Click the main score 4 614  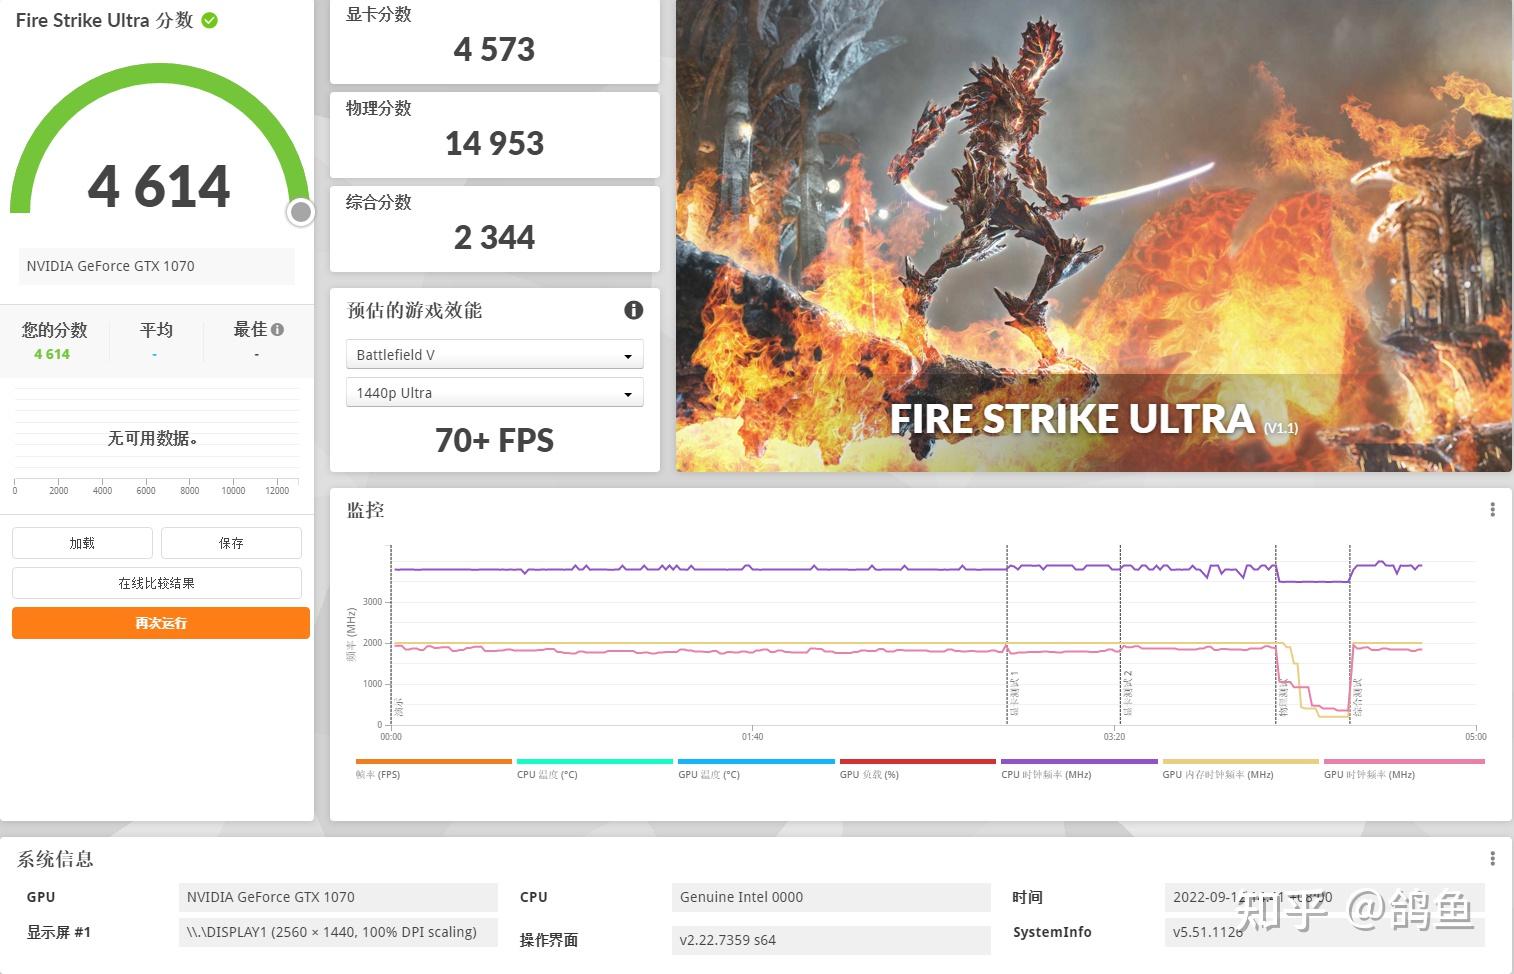pos(159,187)
